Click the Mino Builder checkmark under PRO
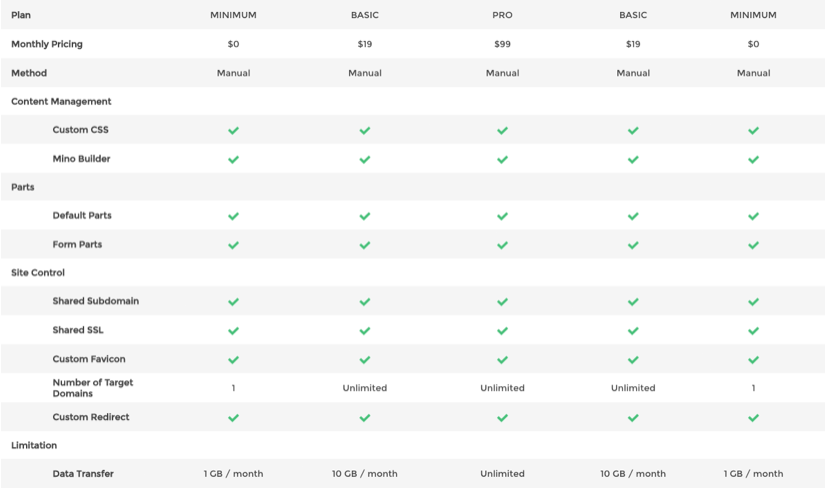This screenshot has height=489, width=827. tap(502, 159)
